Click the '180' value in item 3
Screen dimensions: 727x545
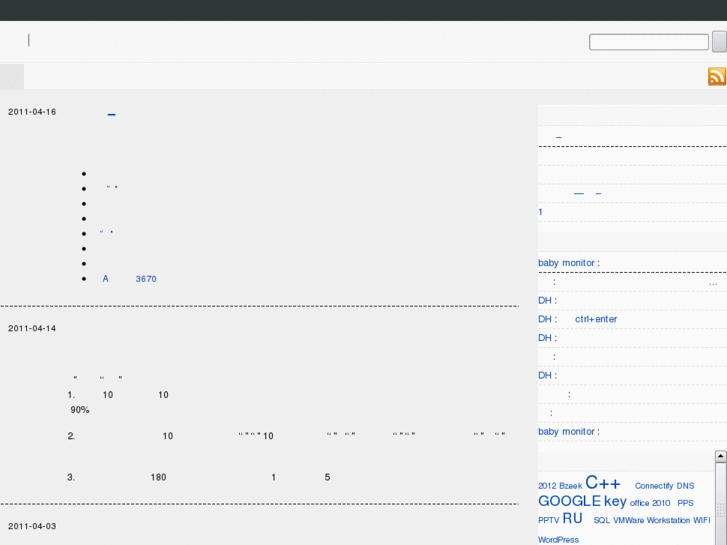158,477
